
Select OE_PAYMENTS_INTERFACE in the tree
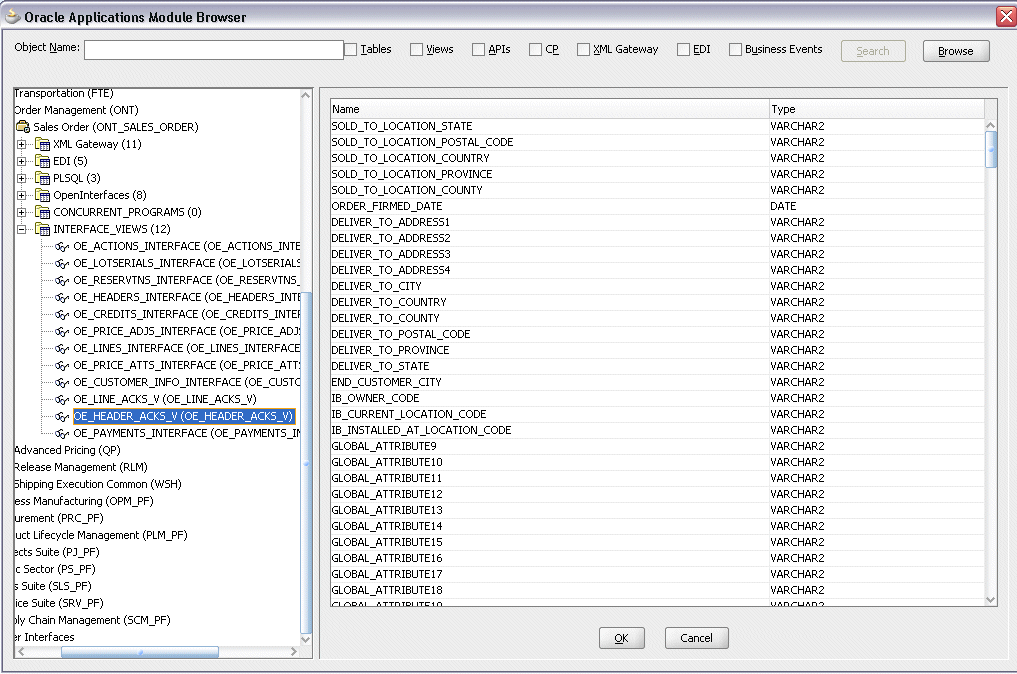tap(187, 433)
